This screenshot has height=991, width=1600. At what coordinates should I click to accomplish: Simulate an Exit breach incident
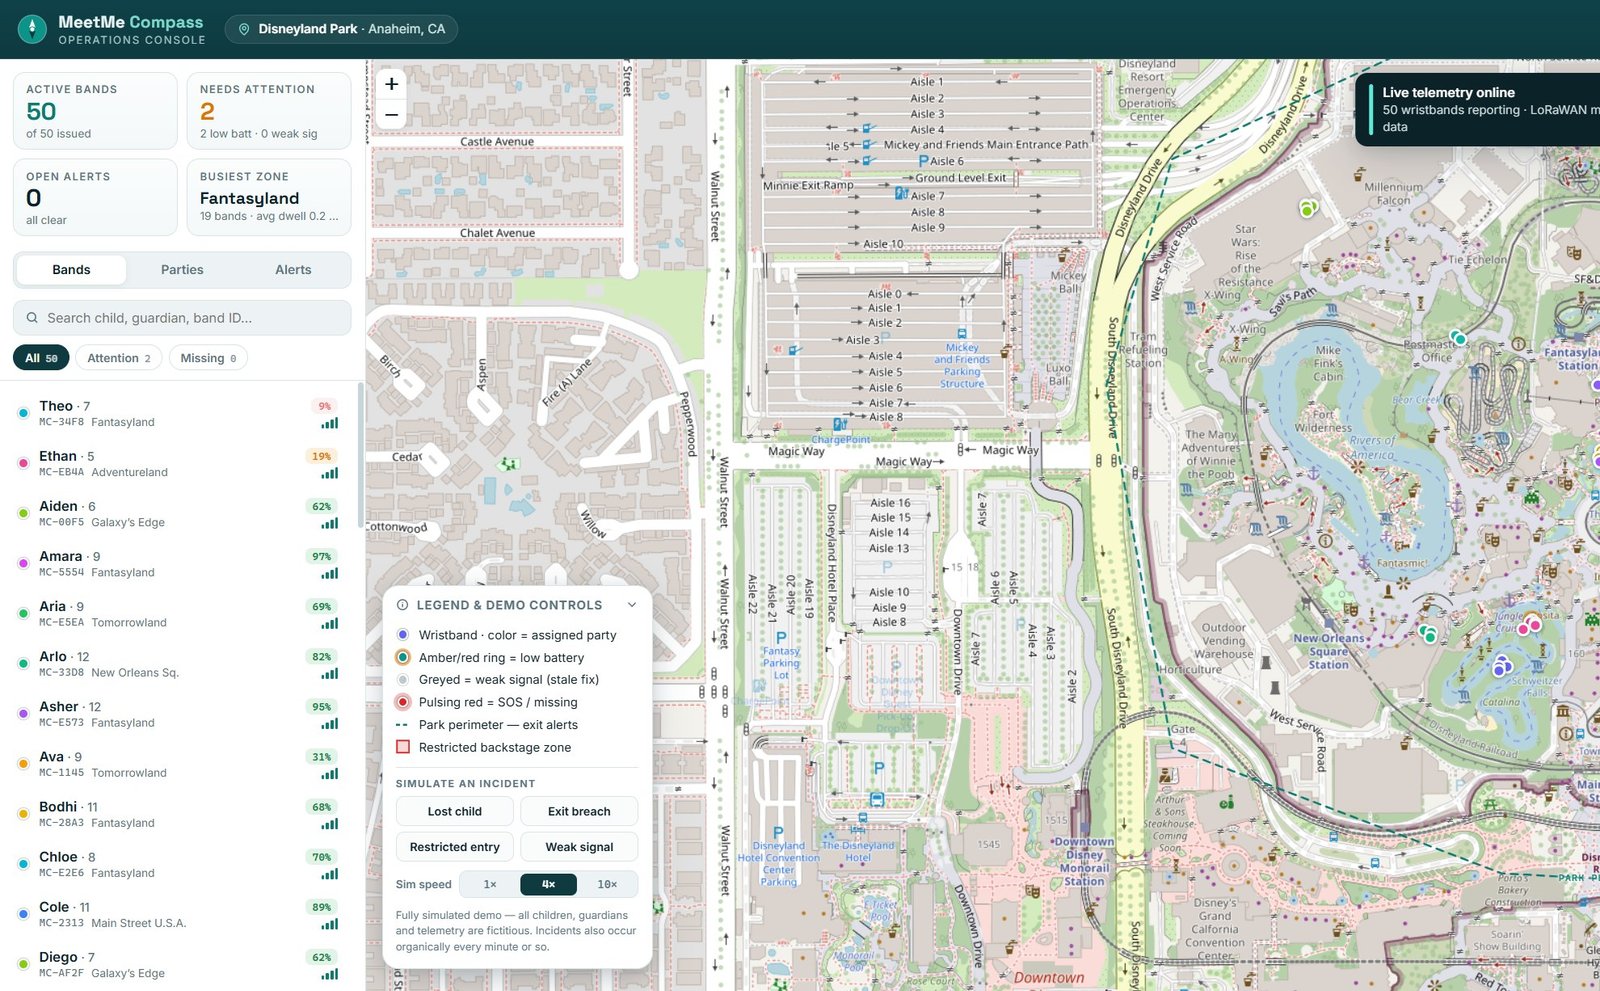(579, 811)
